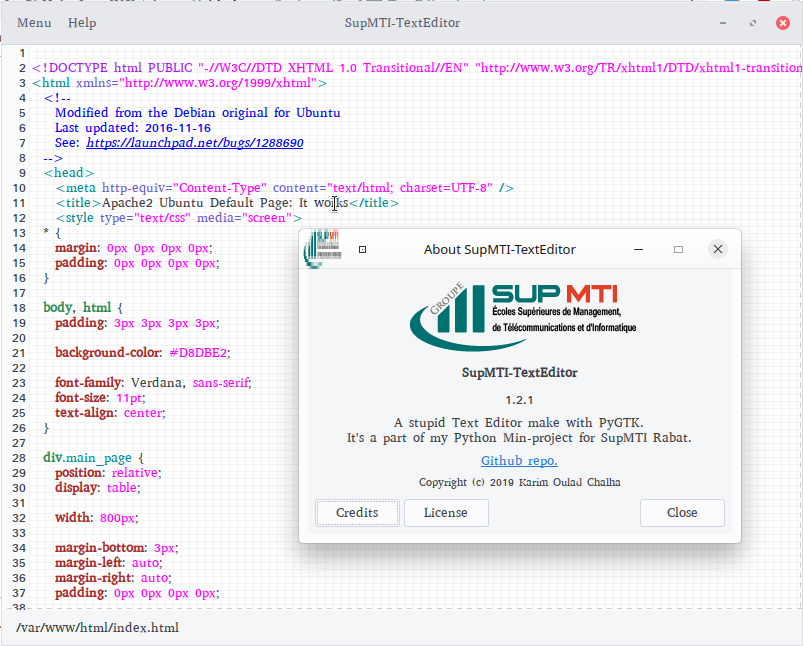Screen dimensions: 803x646
Task: Close the main SupMTI-TextEditor window
Action: tap(783, 23)
